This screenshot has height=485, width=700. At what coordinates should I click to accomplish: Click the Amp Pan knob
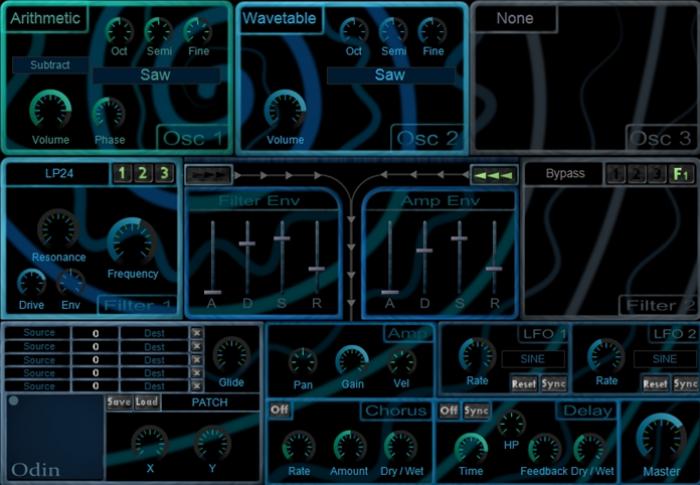click(x=303, y=362)
